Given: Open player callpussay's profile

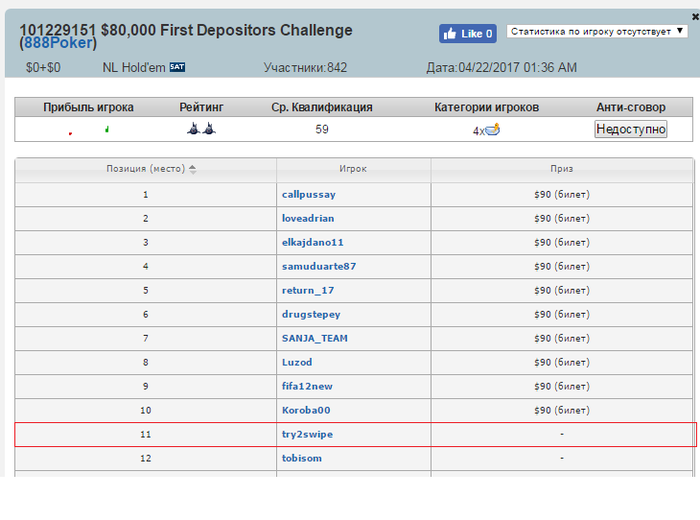Looking at the screenshot, I should (309, 194).
